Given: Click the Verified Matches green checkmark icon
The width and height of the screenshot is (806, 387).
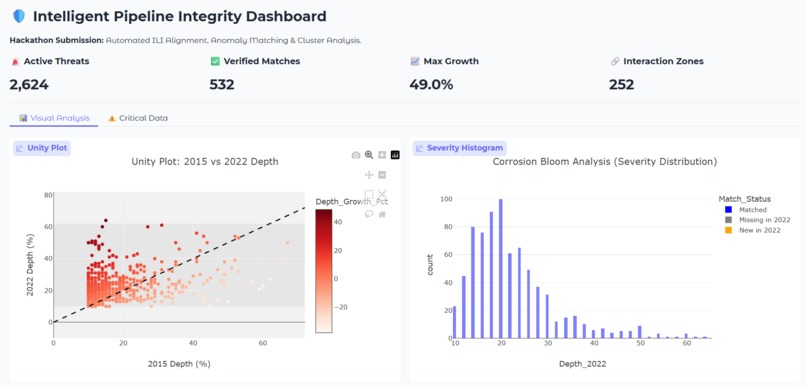Looking at the screenshot, I should (215, 61).
